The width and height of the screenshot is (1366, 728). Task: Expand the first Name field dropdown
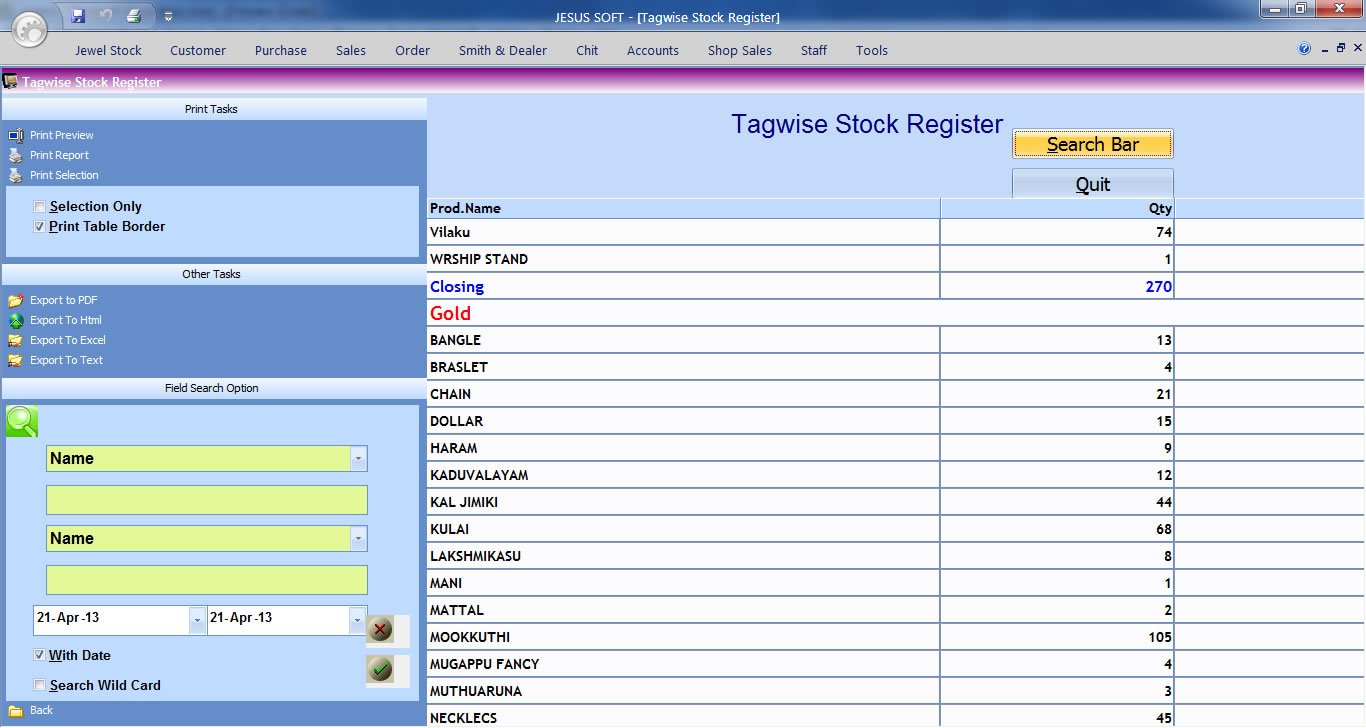click(x=358, y=459)
